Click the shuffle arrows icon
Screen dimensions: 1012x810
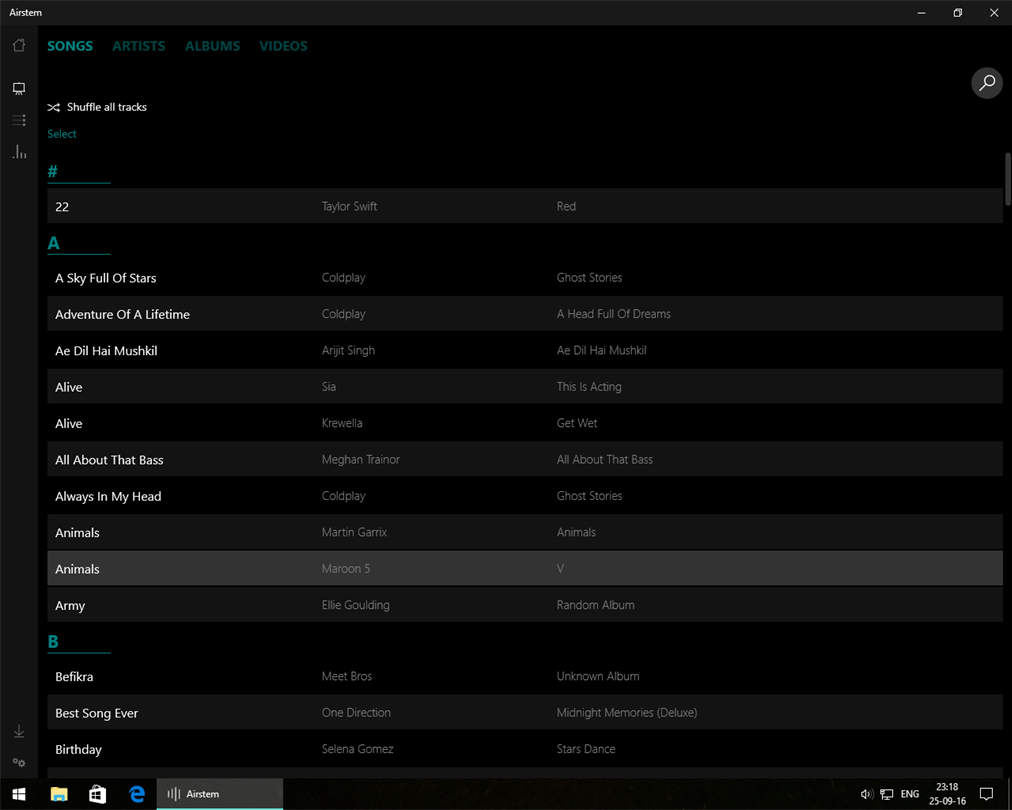(54, 107)
